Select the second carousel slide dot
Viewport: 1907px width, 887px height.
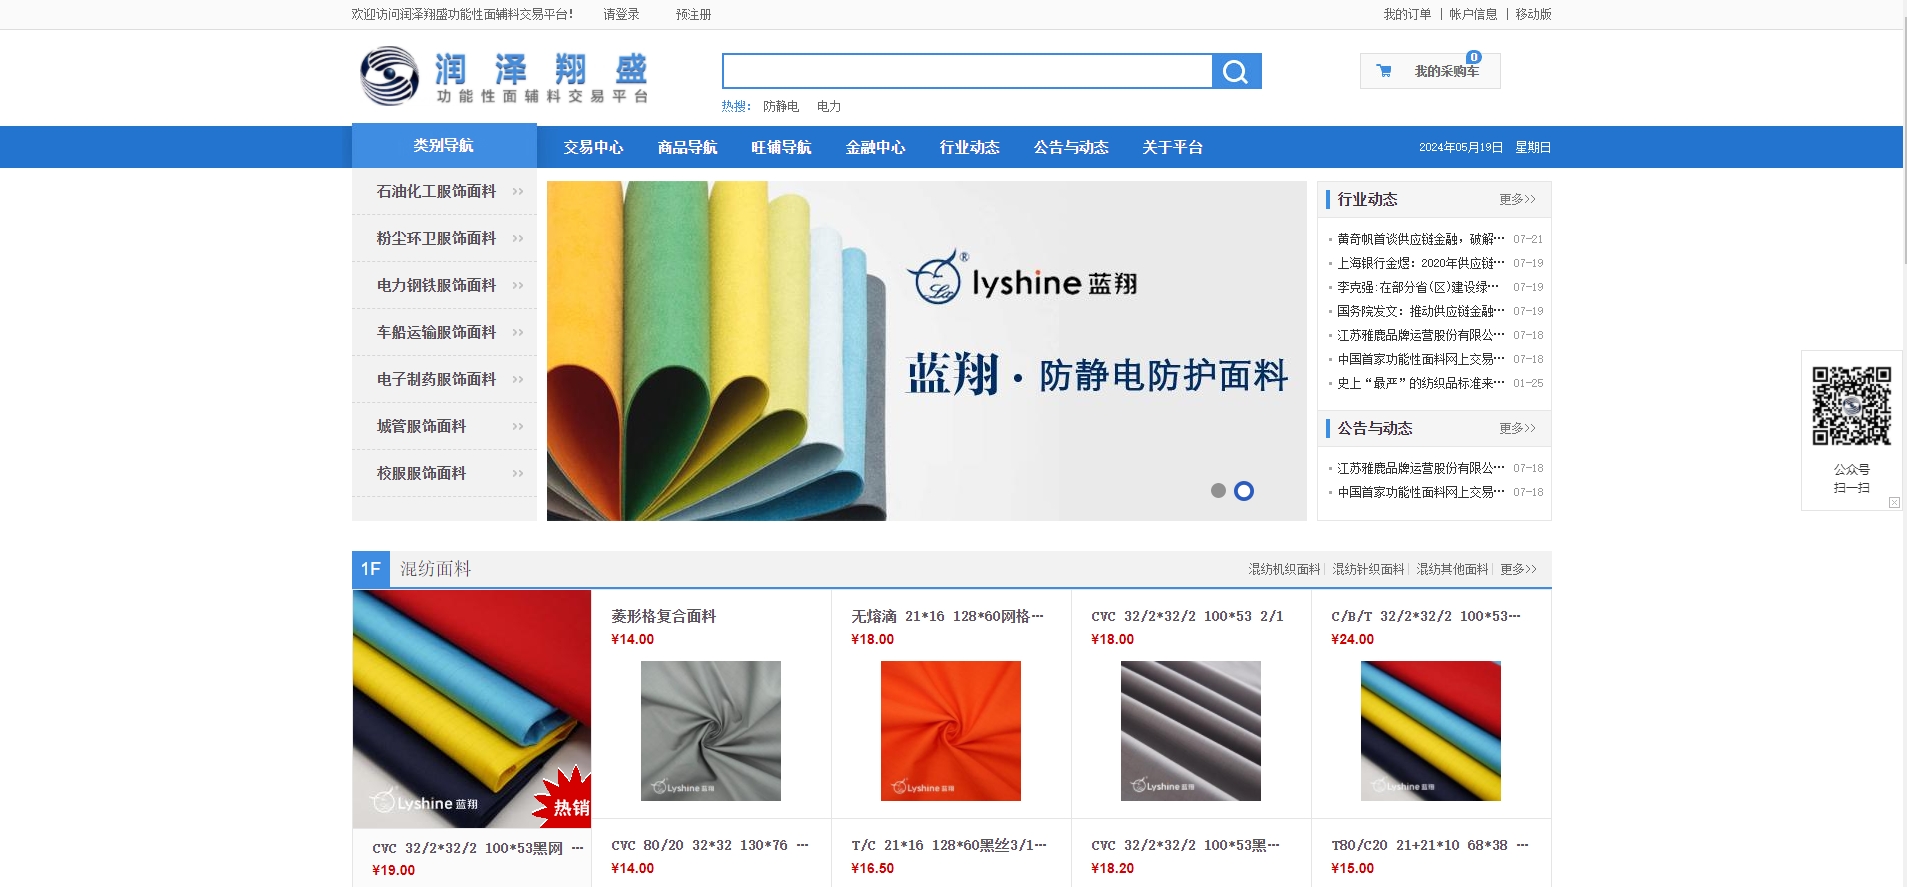[x=1244, y=490]
